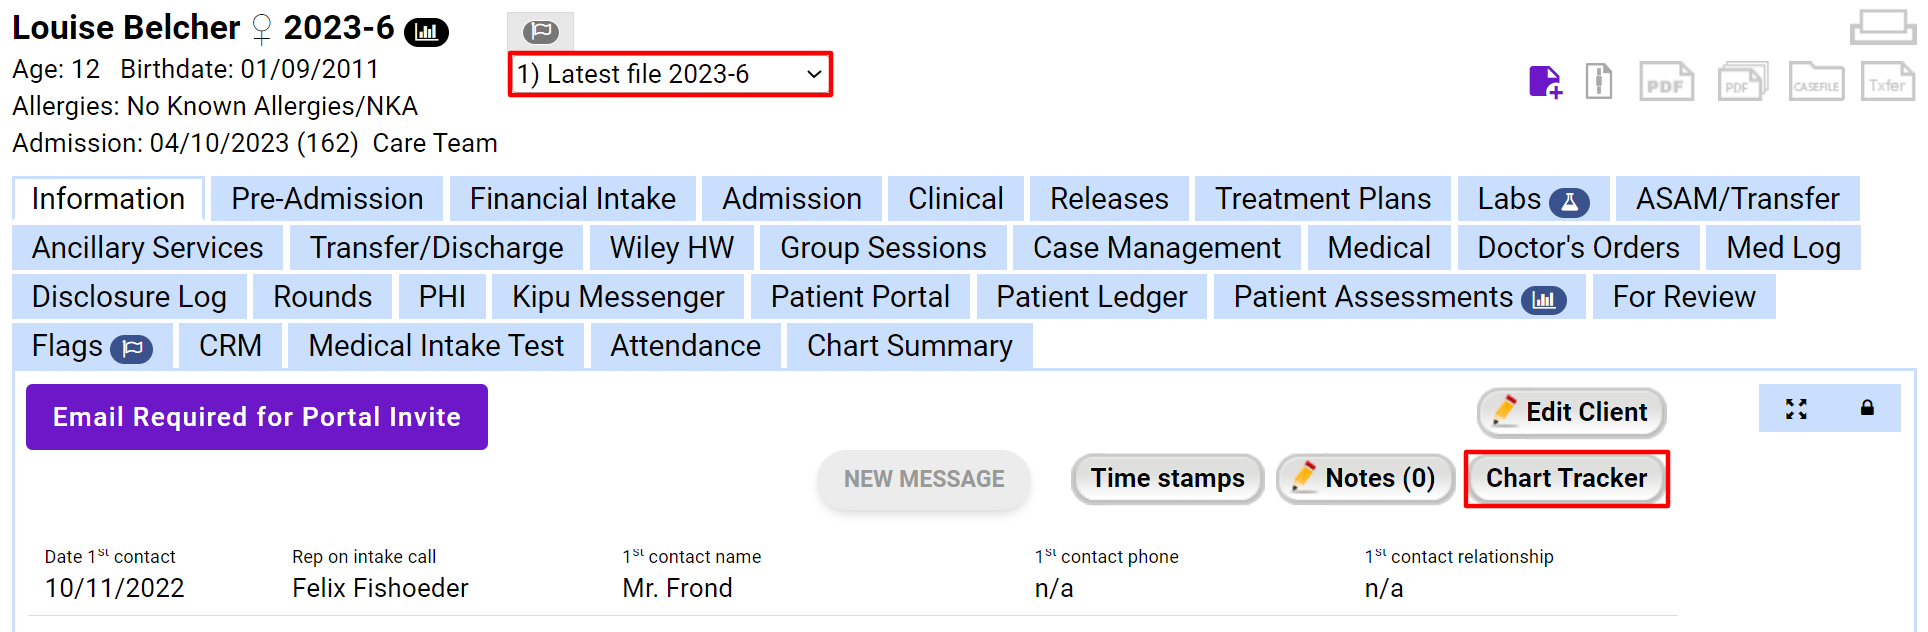Go to the Flags tab
Screen dimensions: 1928x632
pyautogui.click(x=91, y=346)
